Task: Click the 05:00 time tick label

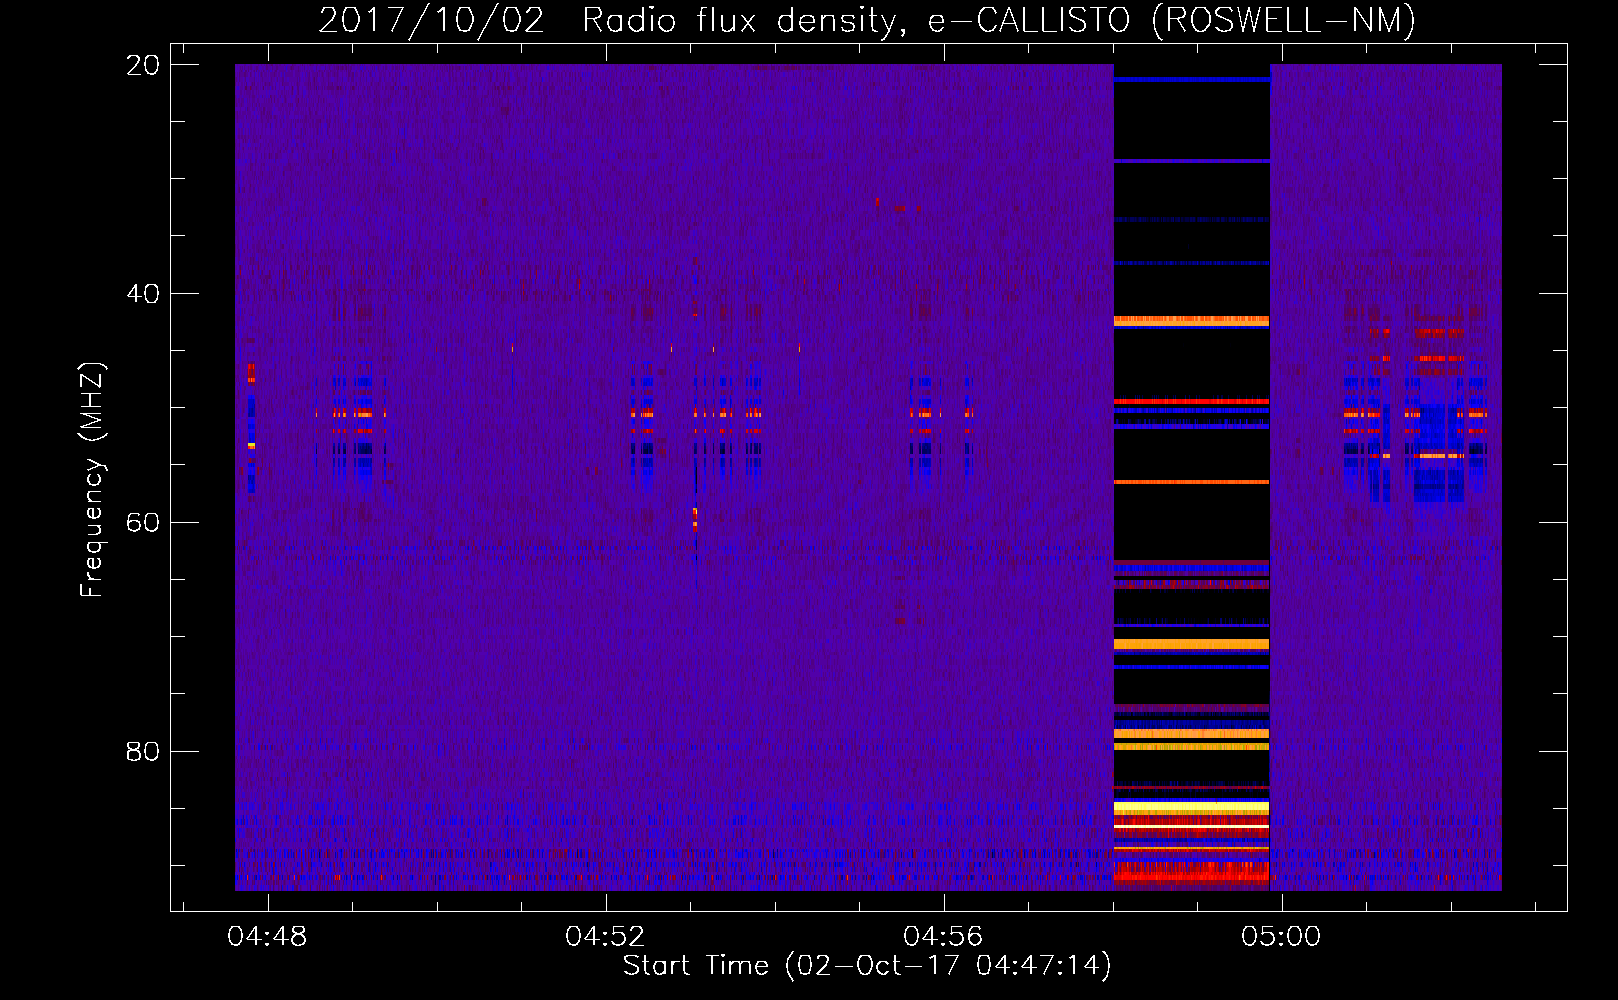Action: tap(1281, 937)
